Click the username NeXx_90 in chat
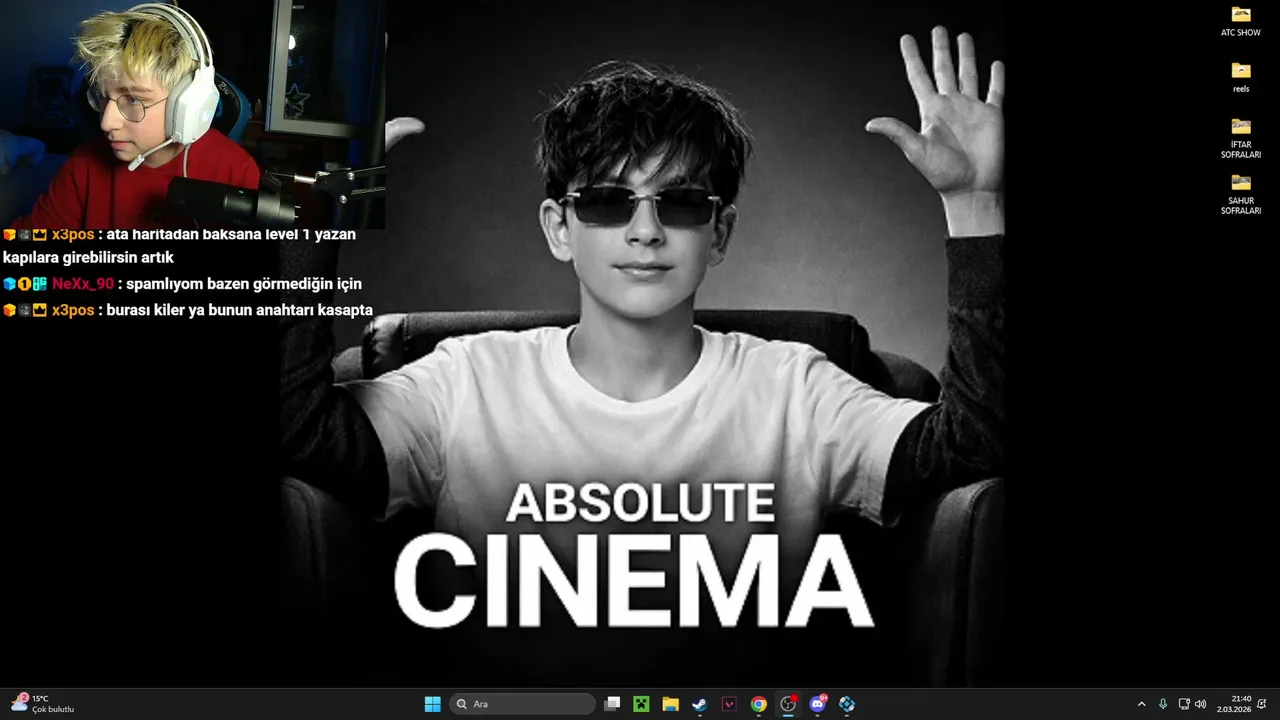This screenshot has width=1280, height=720. pos(83,284)
